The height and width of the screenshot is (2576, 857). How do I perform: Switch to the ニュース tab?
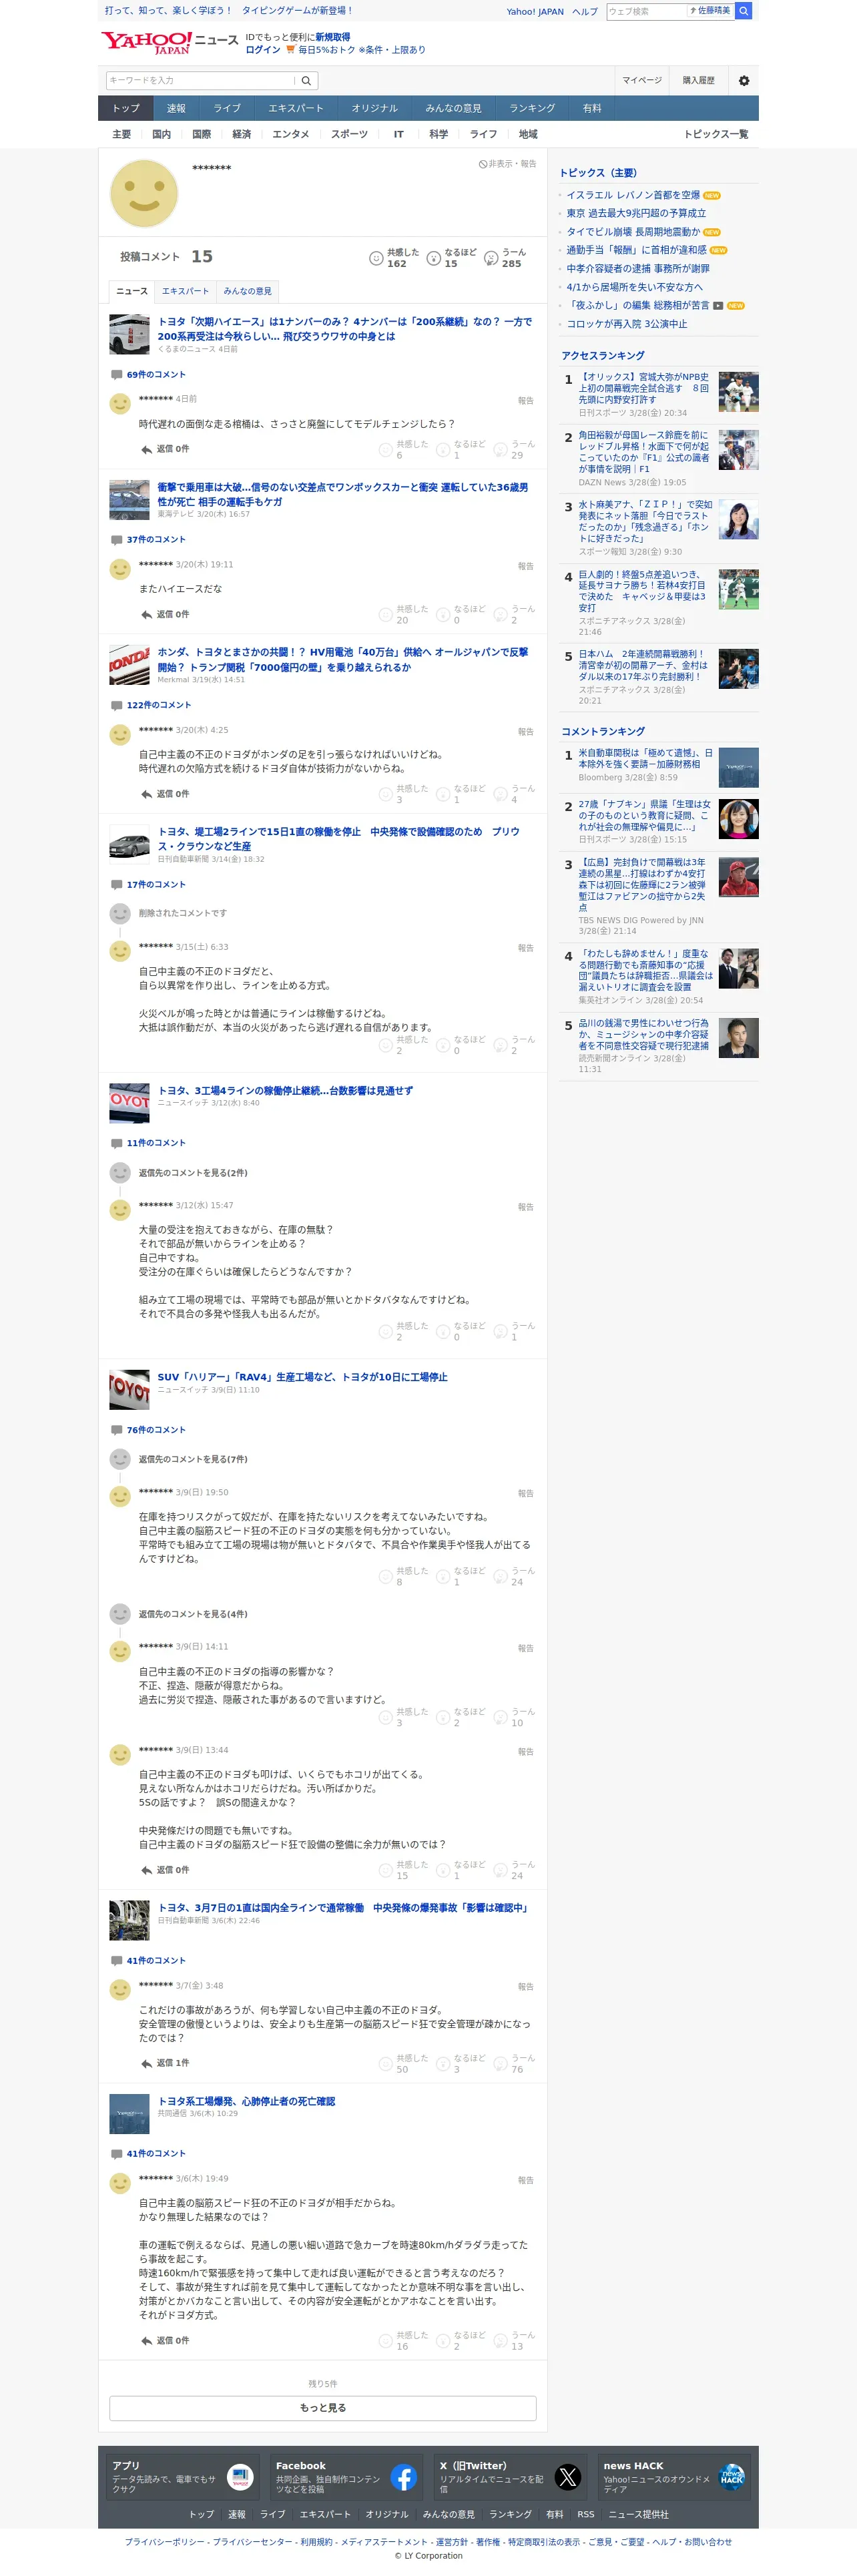click(131, 291)
